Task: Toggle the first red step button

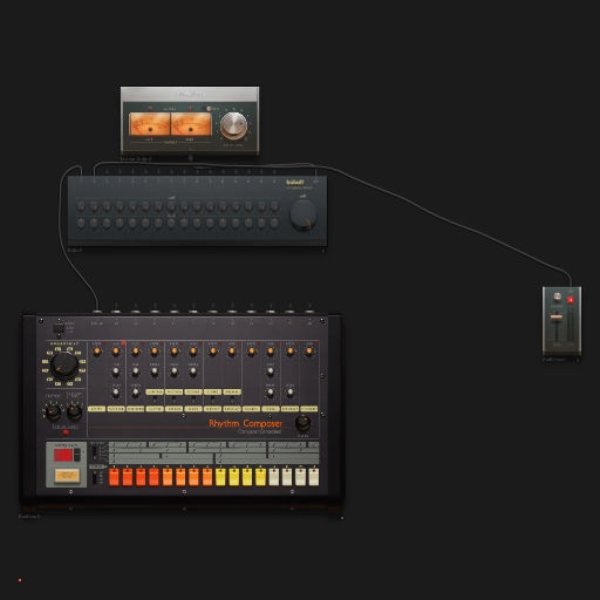Action: (x=114, y=477)
